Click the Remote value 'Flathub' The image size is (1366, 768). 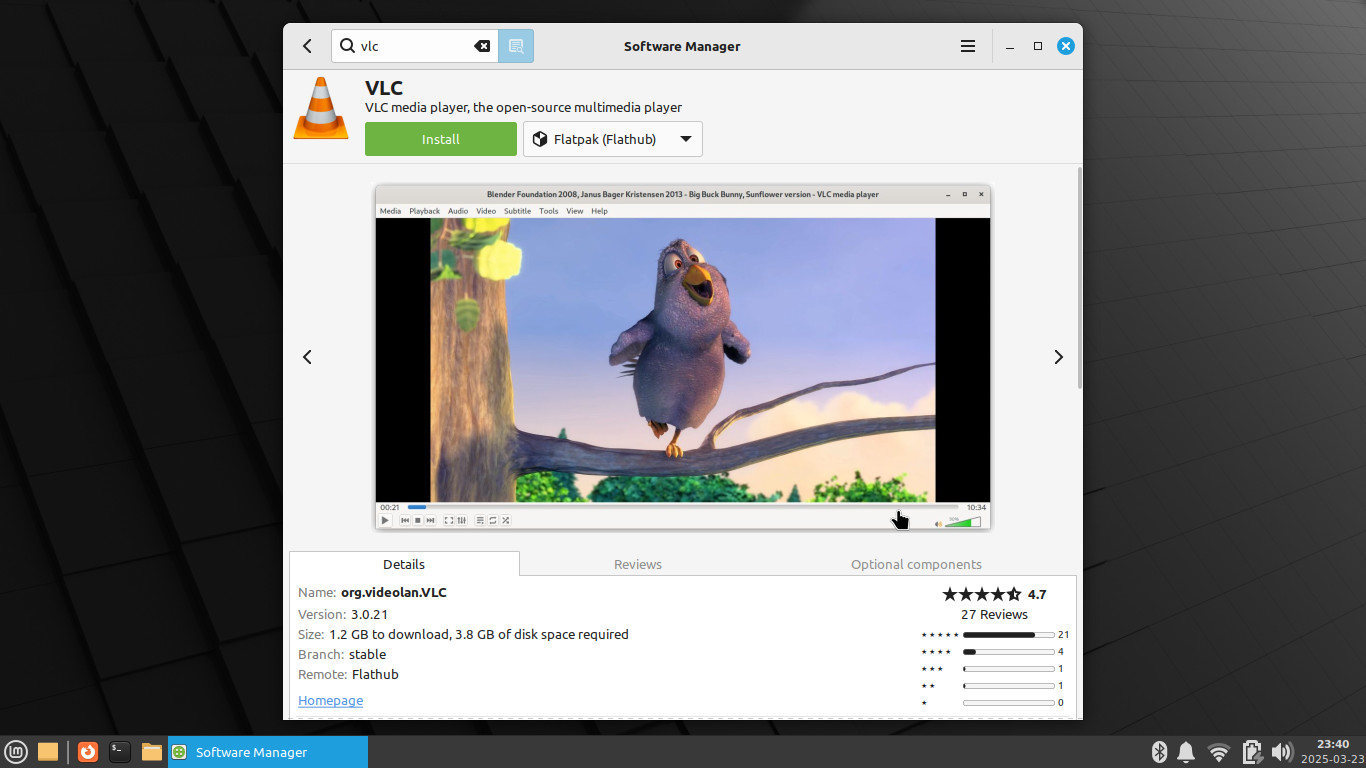(x=375, y=674)
